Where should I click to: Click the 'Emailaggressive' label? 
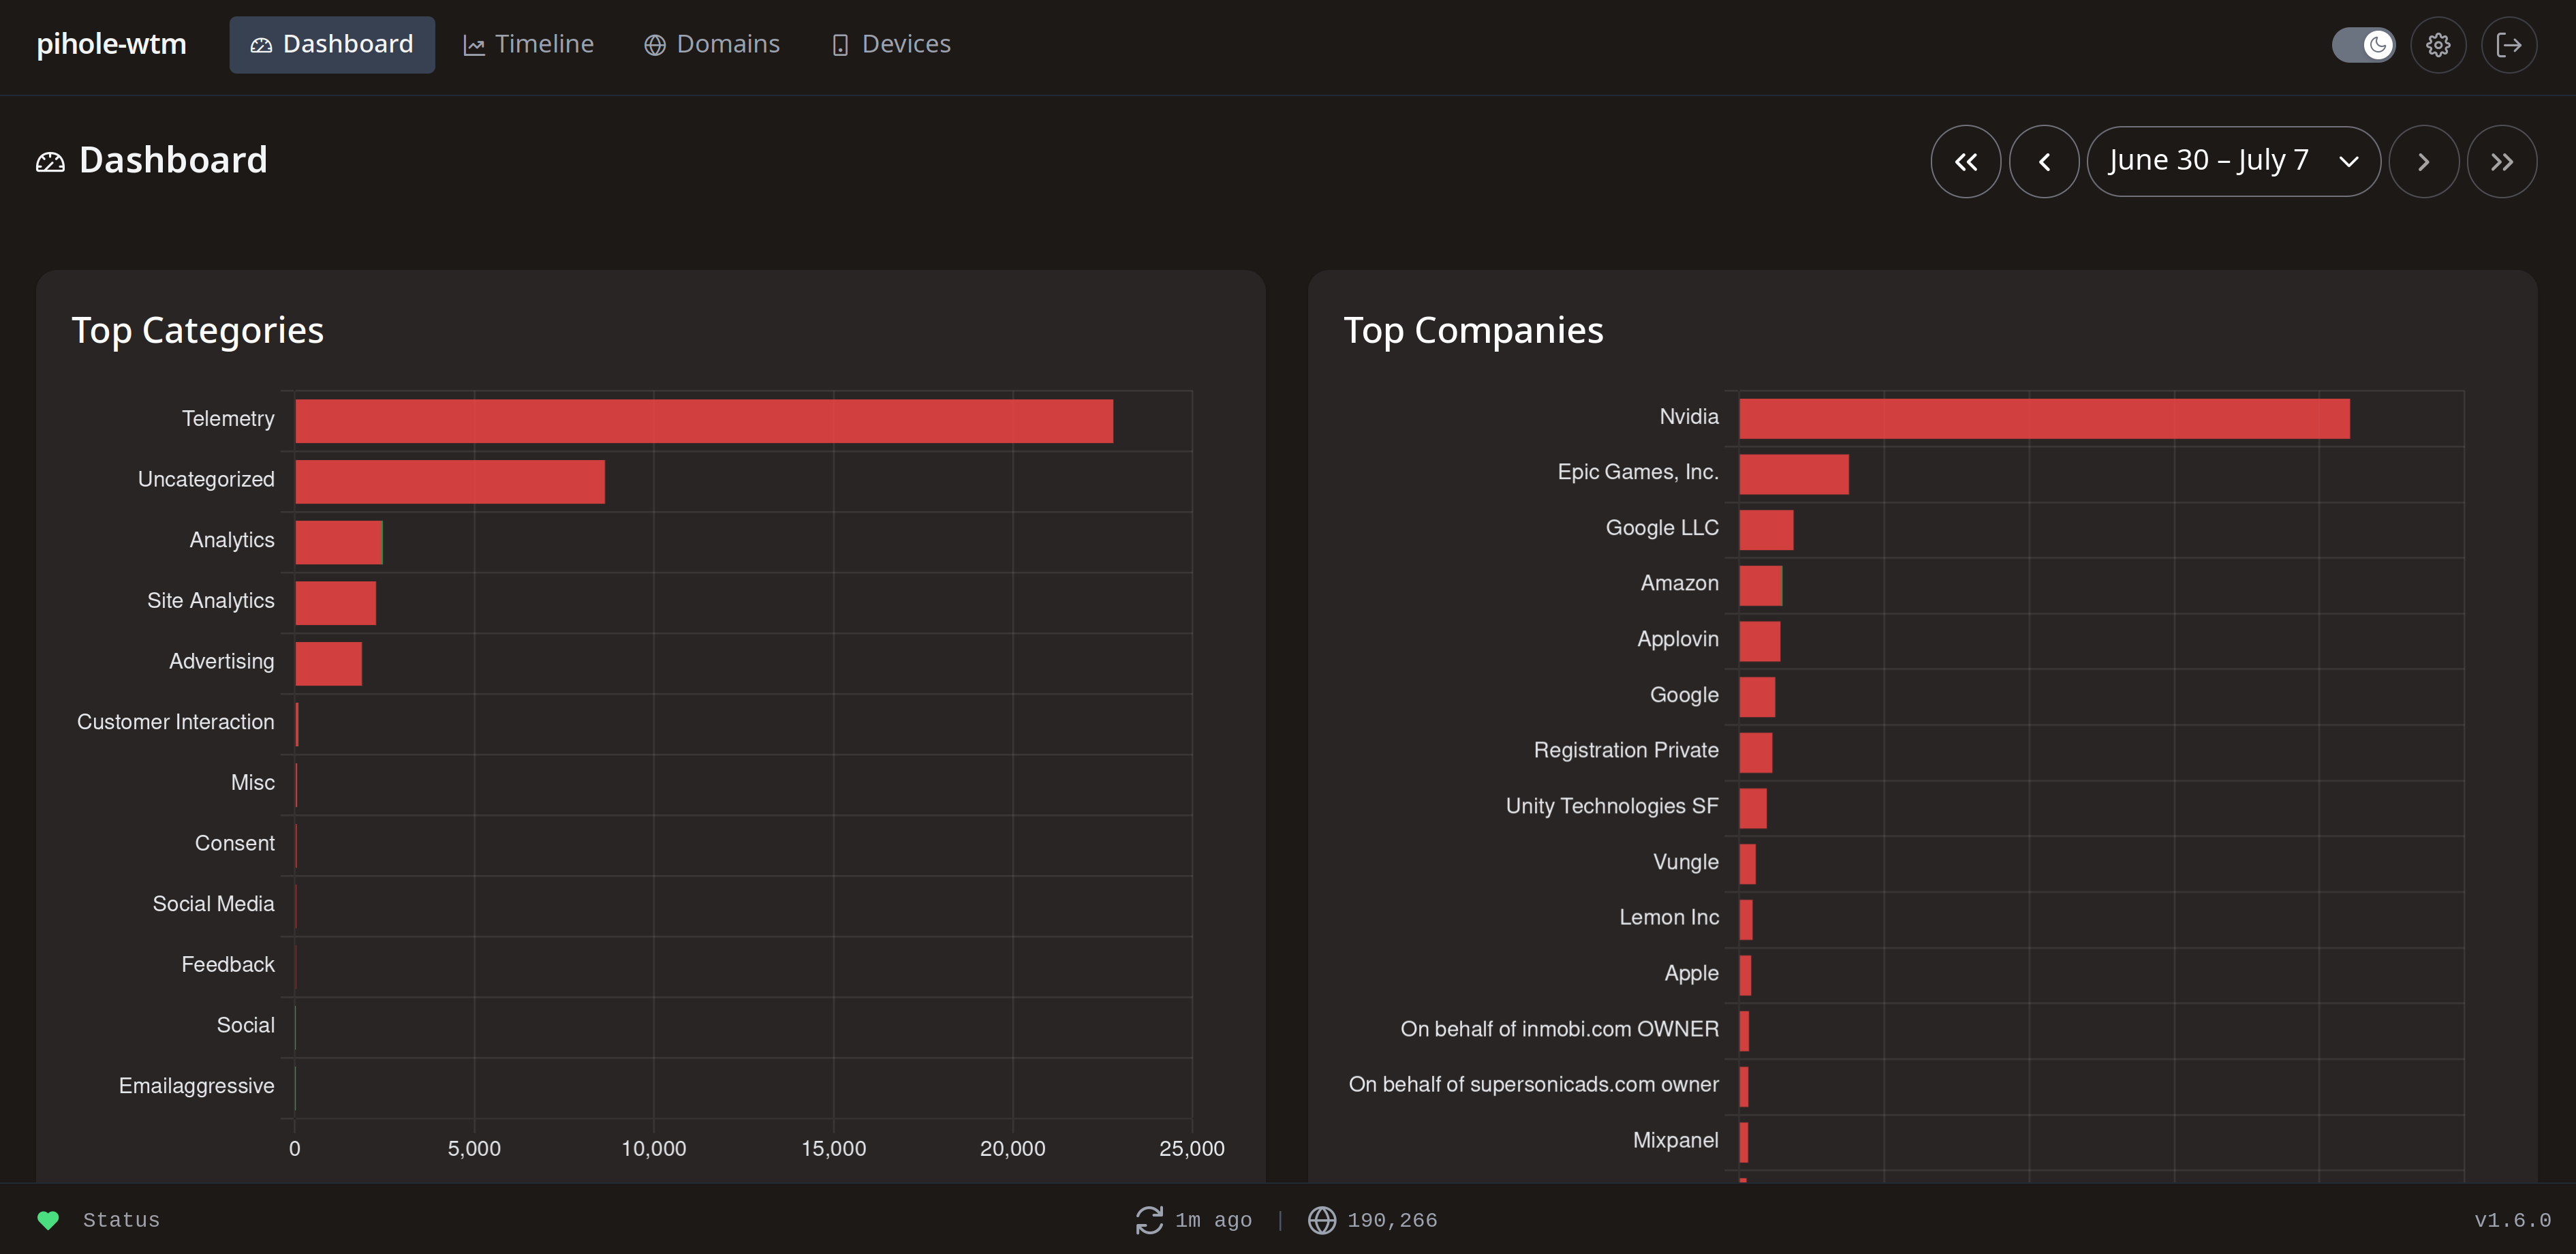click(x=196, y=1086)
